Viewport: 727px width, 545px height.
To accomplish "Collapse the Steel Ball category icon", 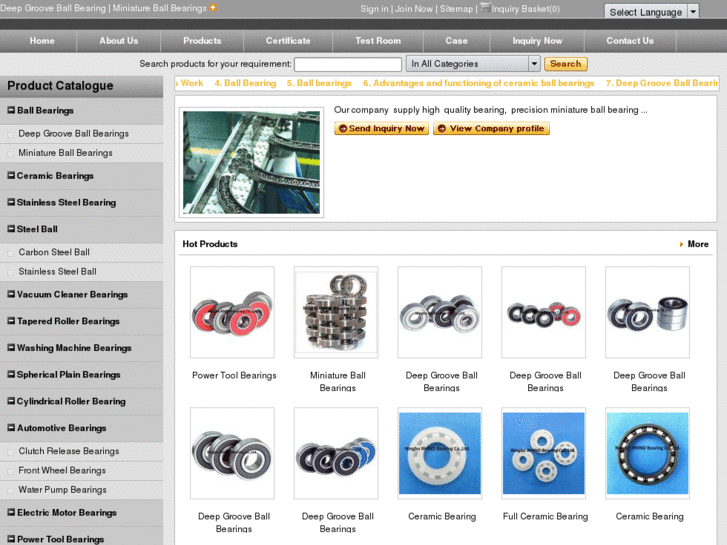I will 11,229.
